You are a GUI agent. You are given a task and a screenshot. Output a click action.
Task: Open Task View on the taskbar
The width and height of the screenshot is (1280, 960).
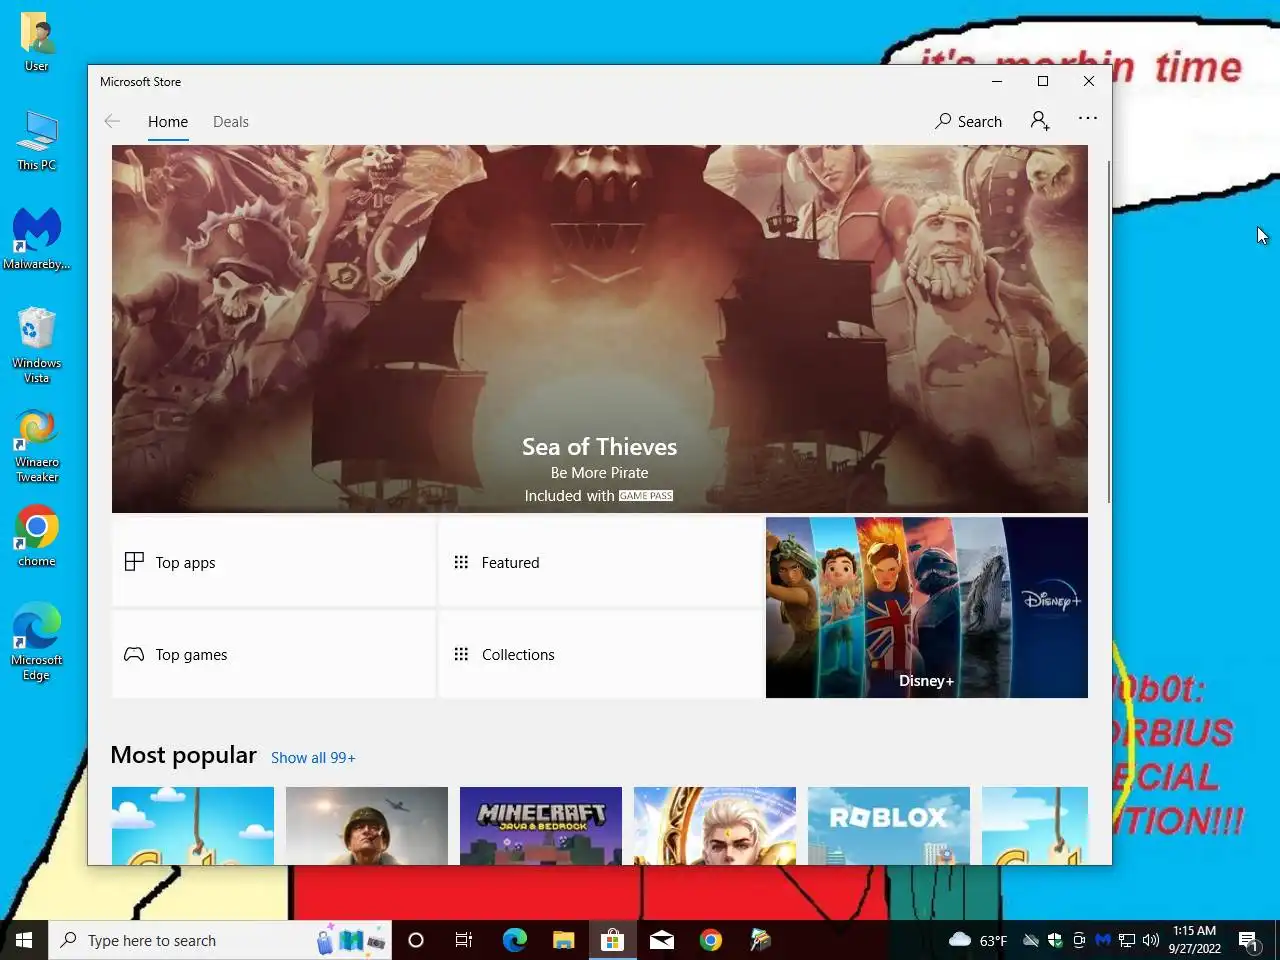click(x=464, y=940)
